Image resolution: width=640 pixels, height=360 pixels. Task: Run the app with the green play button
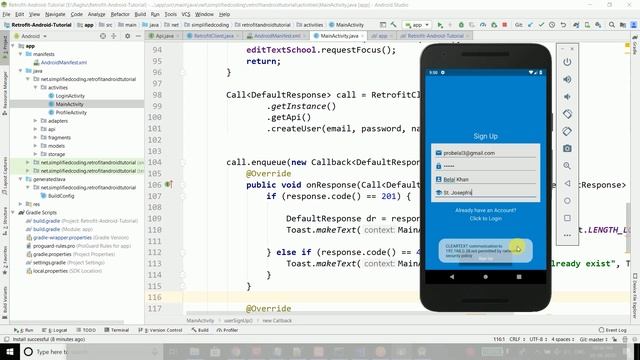(440, 25)
